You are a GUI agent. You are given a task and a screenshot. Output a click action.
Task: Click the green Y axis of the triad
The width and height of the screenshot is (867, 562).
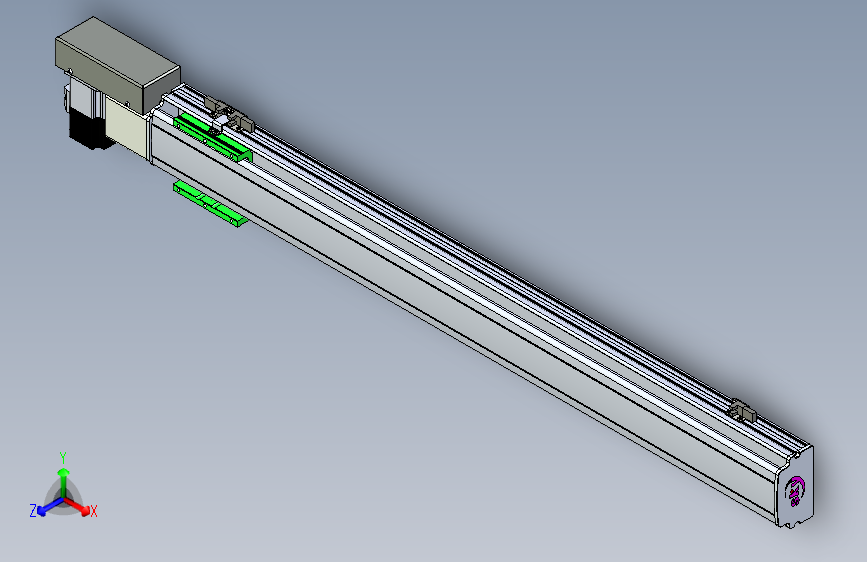point(64,482)
